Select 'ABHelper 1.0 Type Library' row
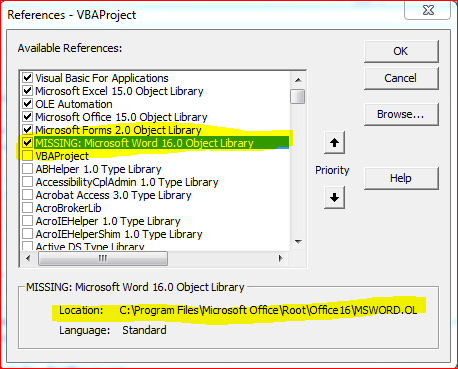458x369 pixels. click(98, 169)
